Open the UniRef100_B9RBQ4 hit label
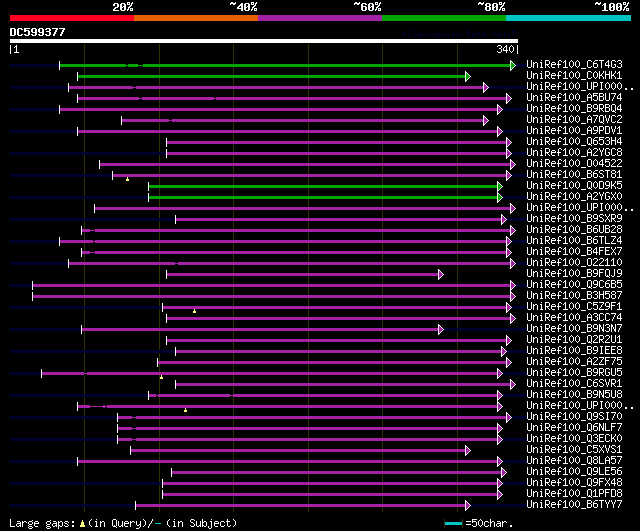The image size is (640, 531). 574,109
